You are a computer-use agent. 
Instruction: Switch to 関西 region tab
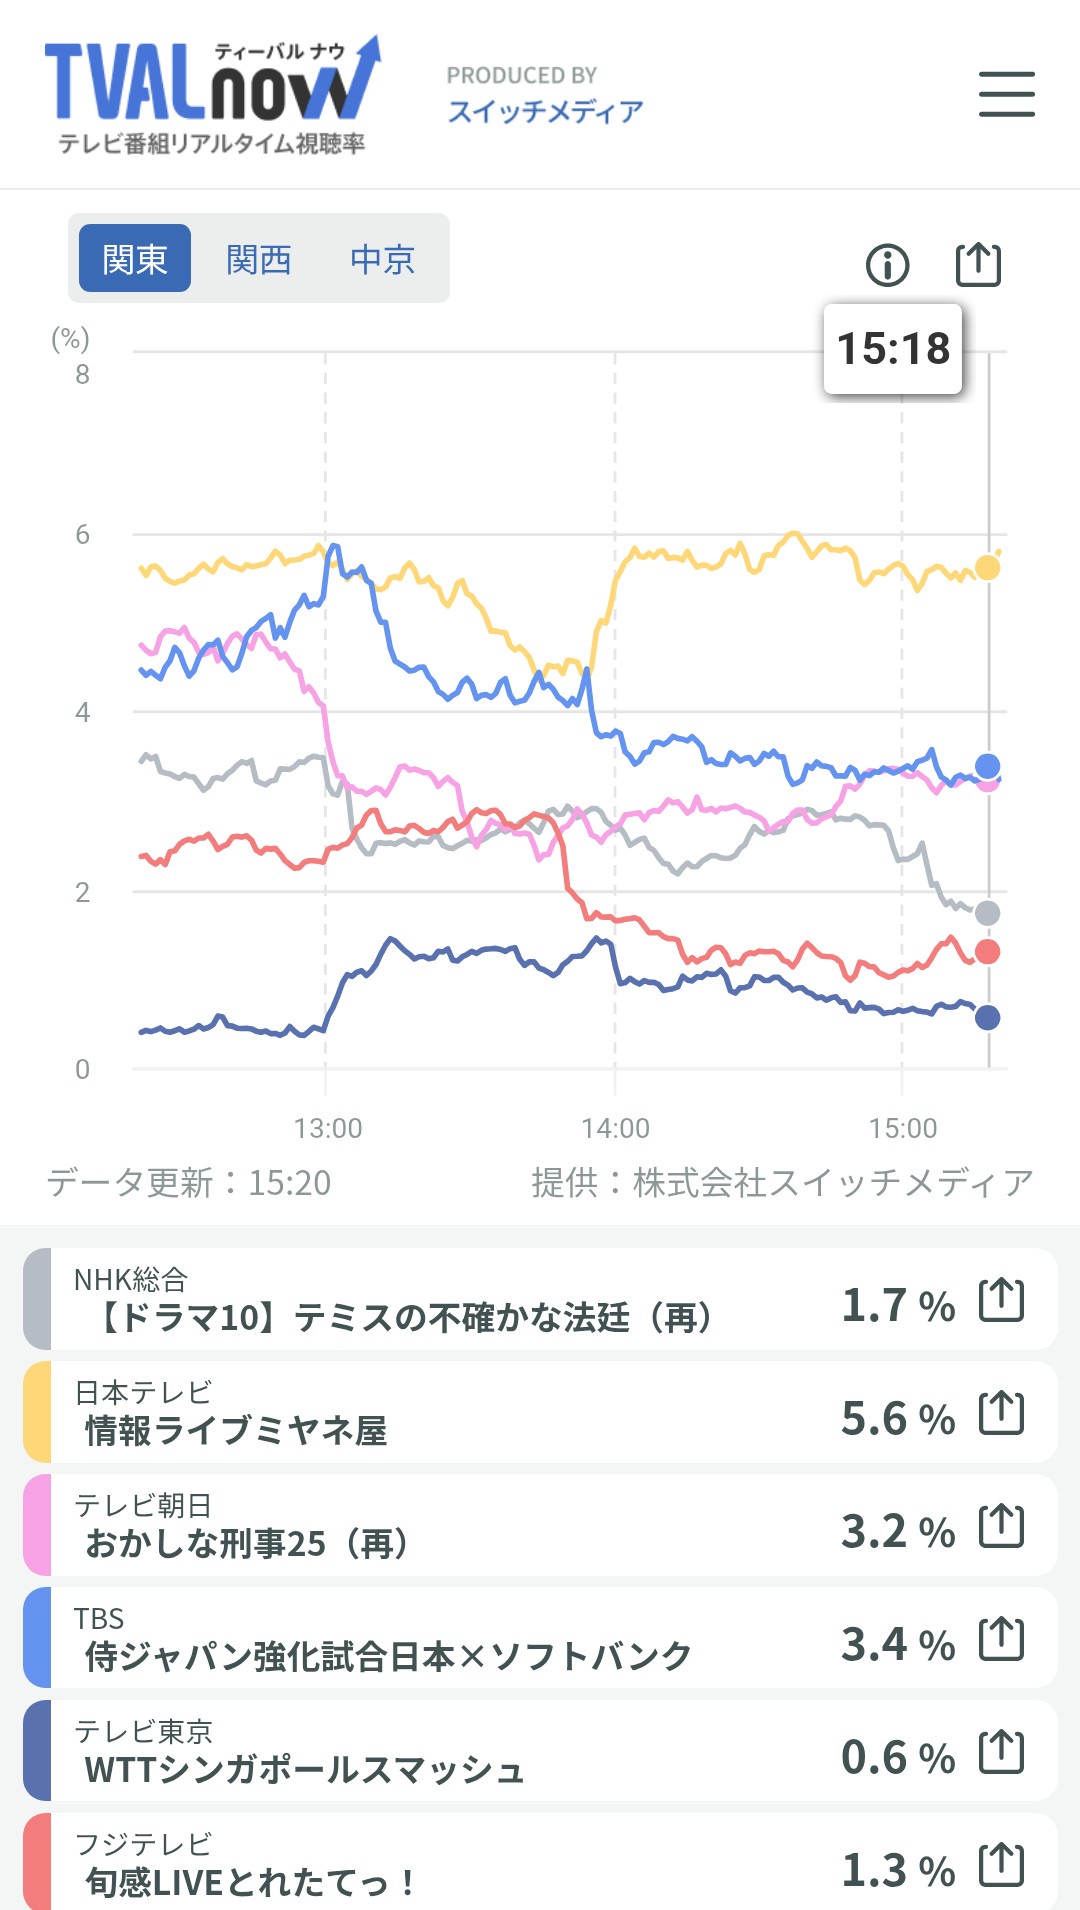[x=258, y=259]
